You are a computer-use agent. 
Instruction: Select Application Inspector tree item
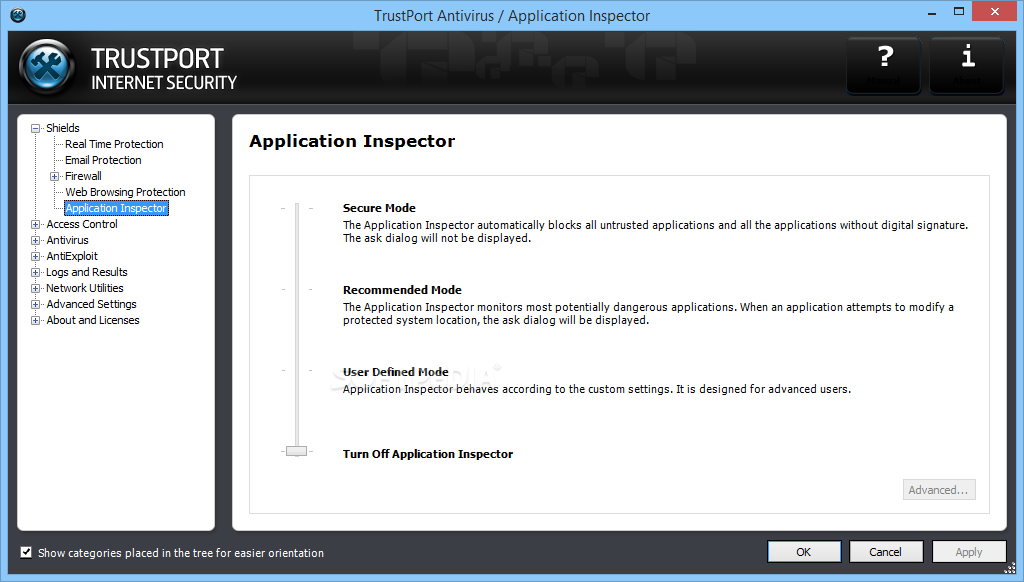click(x=116, y=208)
